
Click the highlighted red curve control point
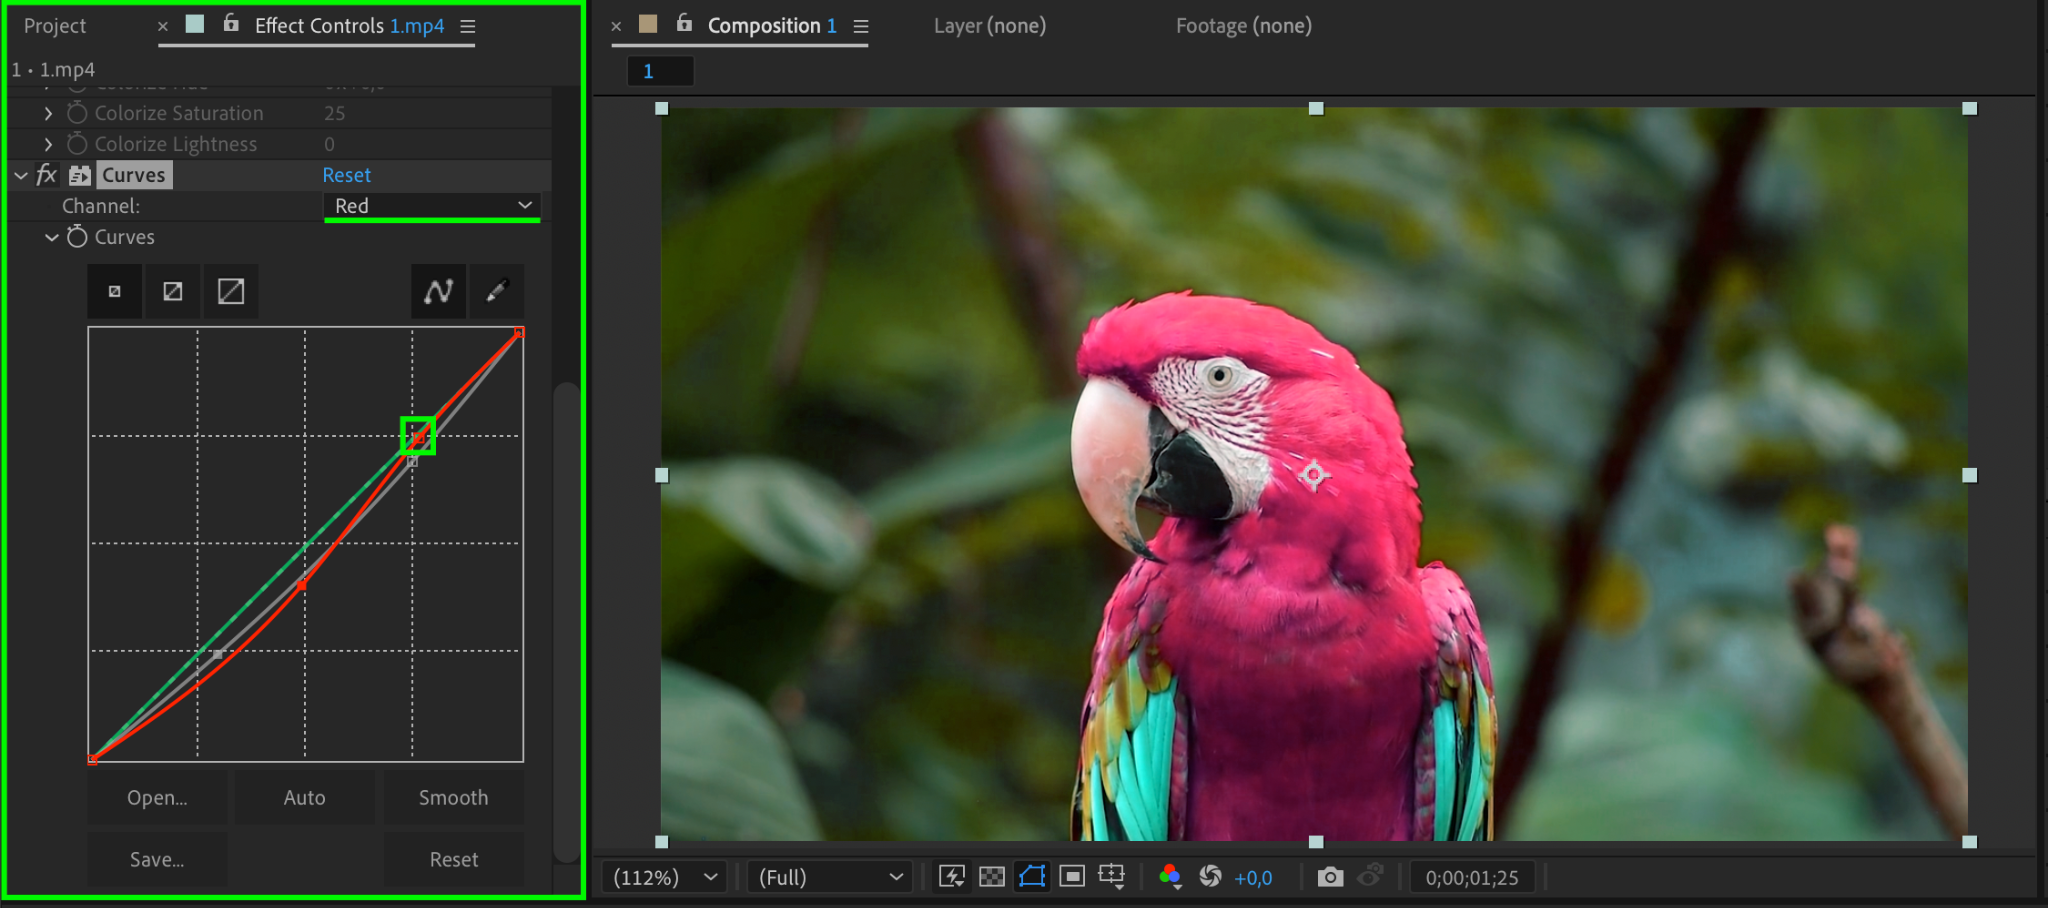418,436
